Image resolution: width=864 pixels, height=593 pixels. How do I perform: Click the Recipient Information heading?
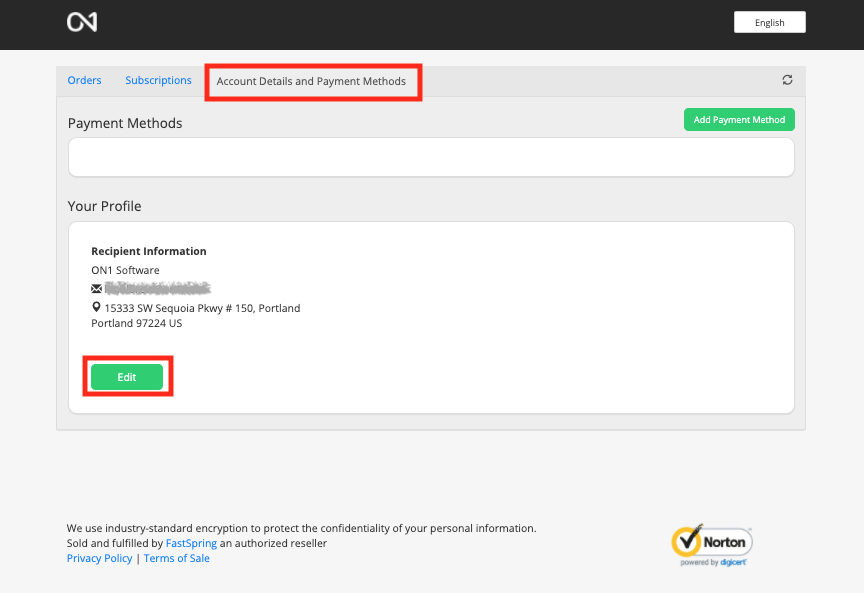[149, 251]
